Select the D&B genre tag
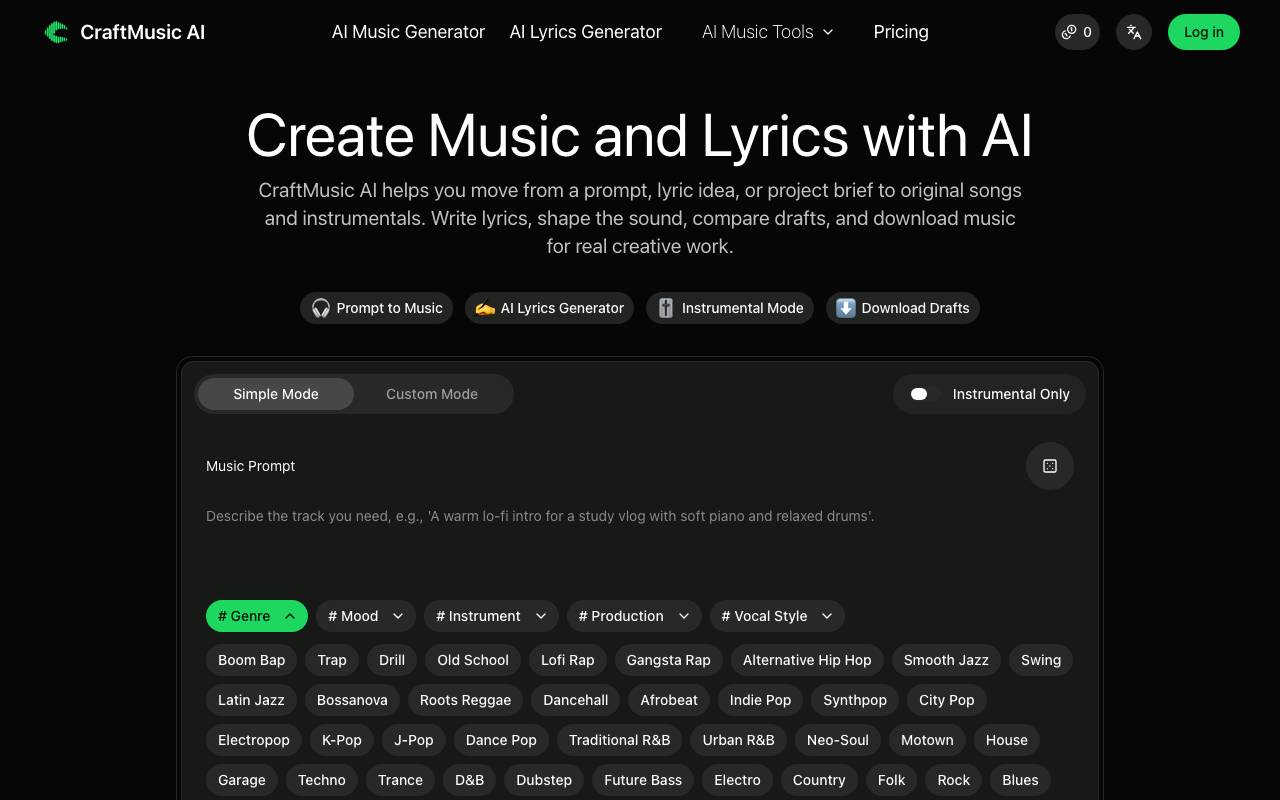The image size is (1280, 800). [x=469, y=780]
